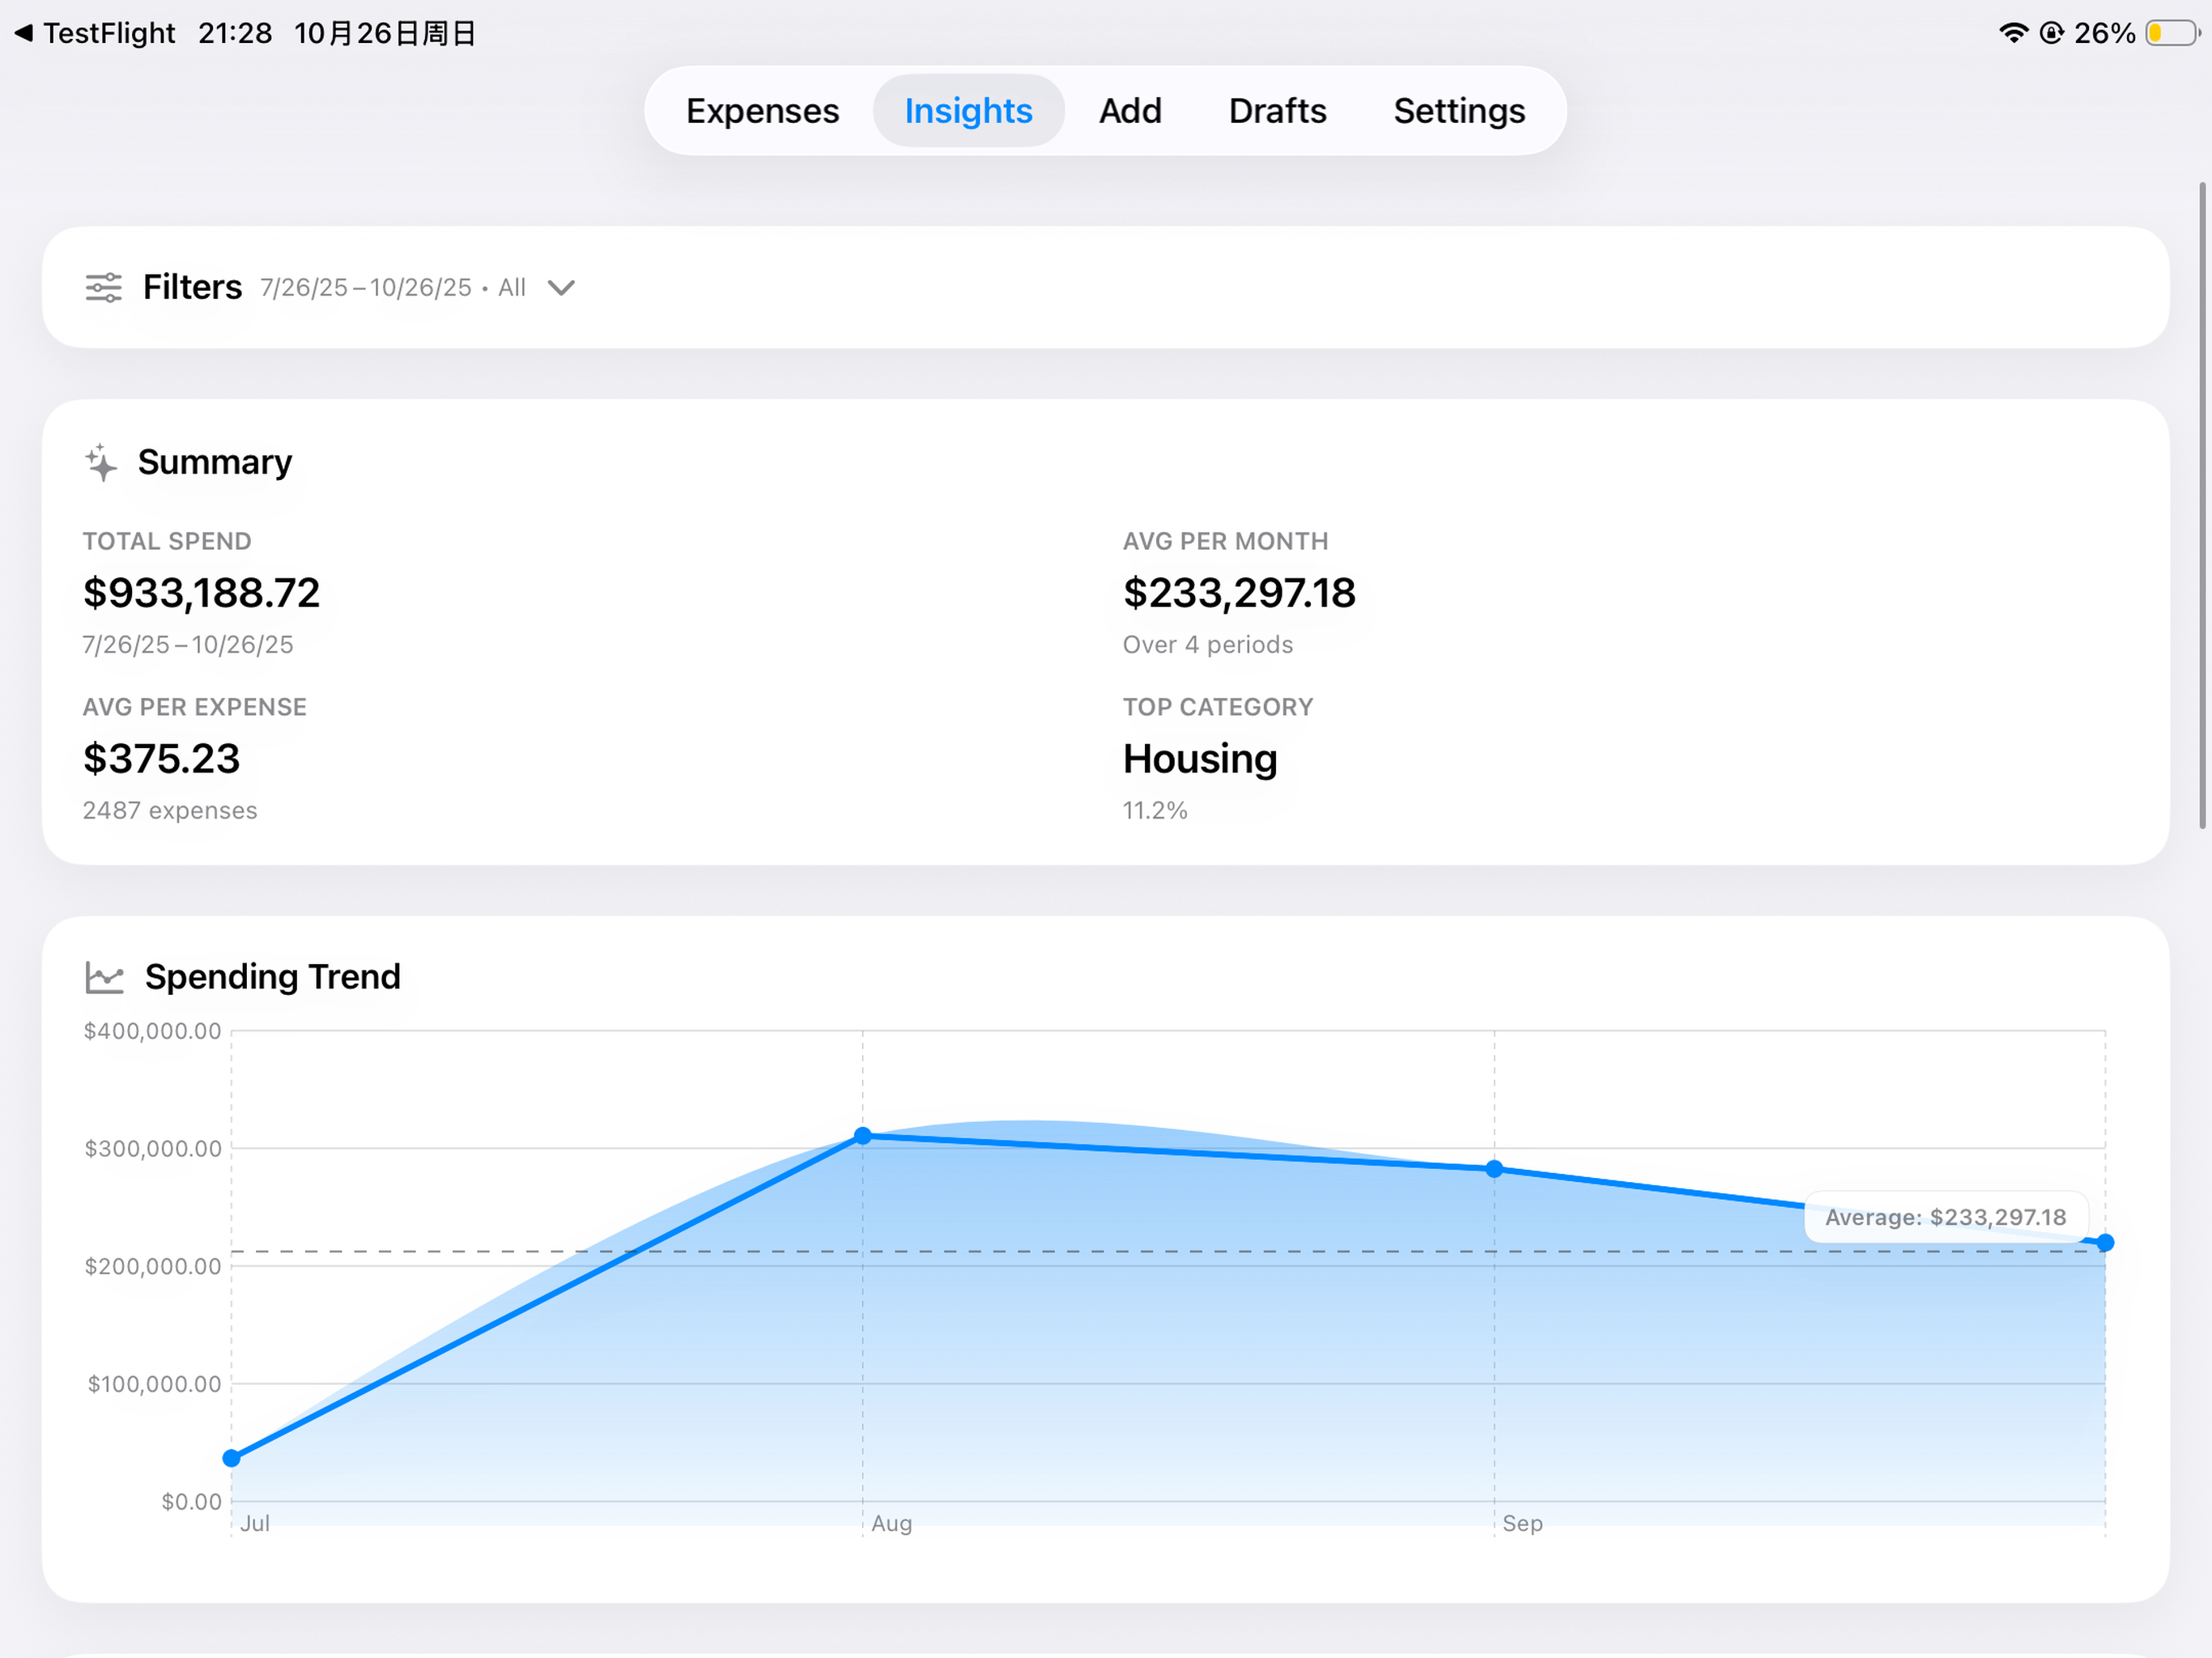Click the Filters label
Screen dimensions: 2212x1658
pyautogui.click(x=192, y=288)
